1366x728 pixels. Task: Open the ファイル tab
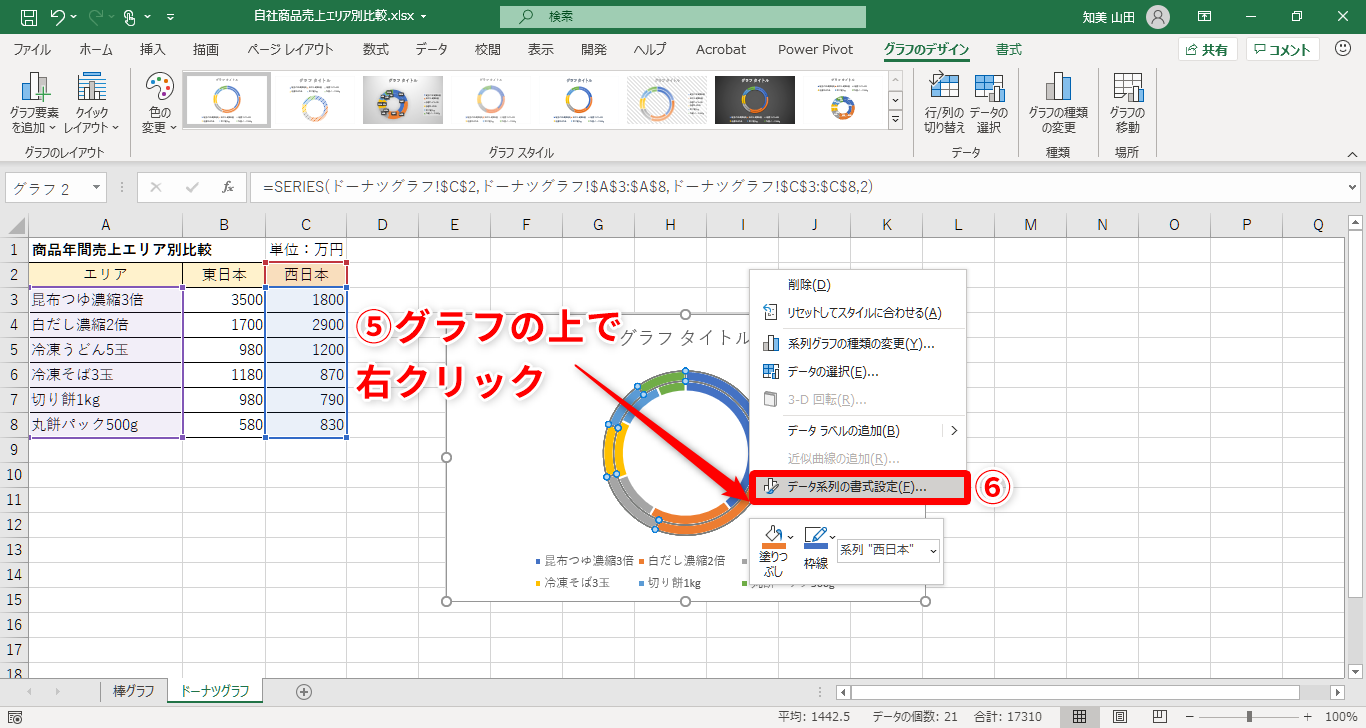pyautogui.click(x=32, y=49)
